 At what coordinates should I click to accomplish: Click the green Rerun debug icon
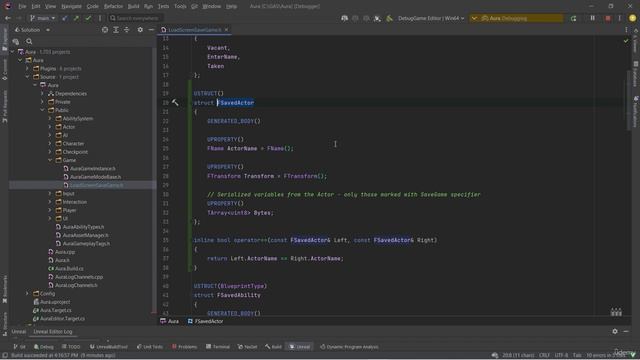(x=573, y=18)
